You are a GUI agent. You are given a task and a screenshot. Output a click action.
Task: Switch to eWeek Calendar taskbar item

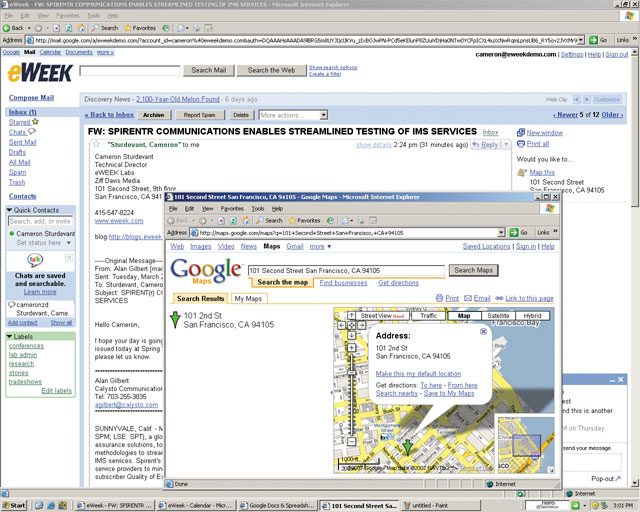point(196,505)
